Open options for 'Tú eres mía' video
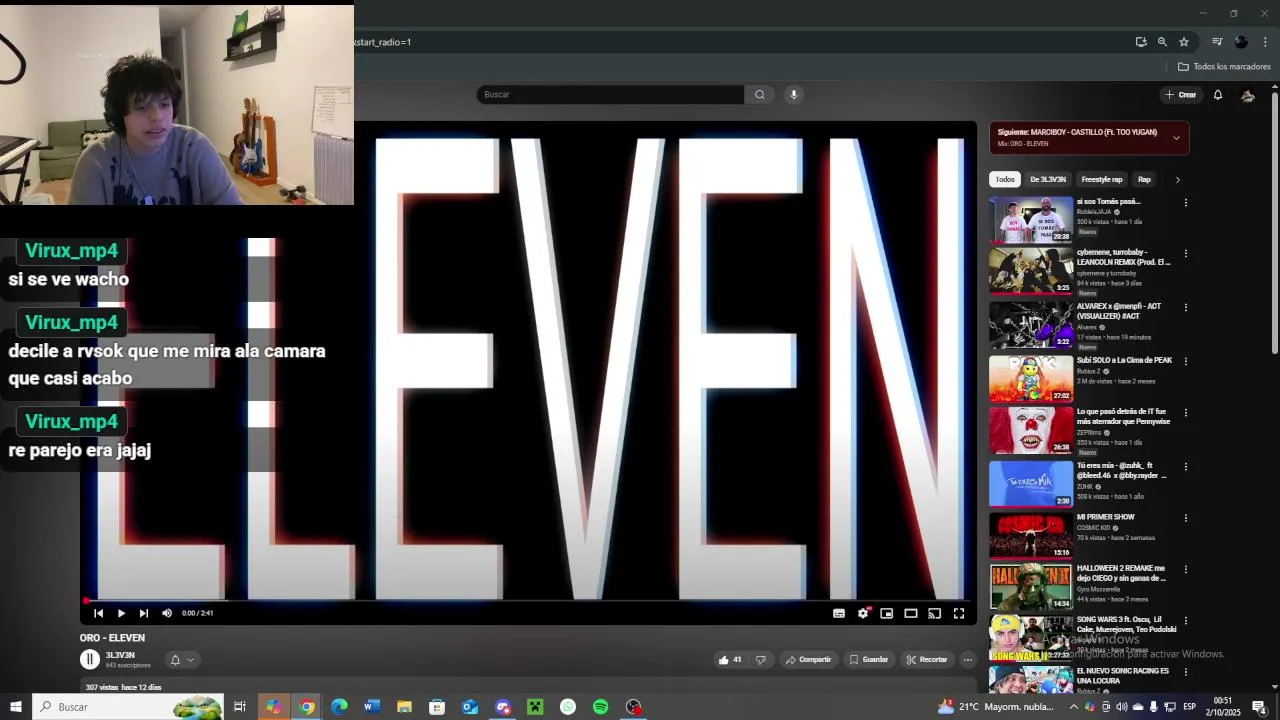The width and height of the screenshot is (1280, 720). coord(1186,466)
